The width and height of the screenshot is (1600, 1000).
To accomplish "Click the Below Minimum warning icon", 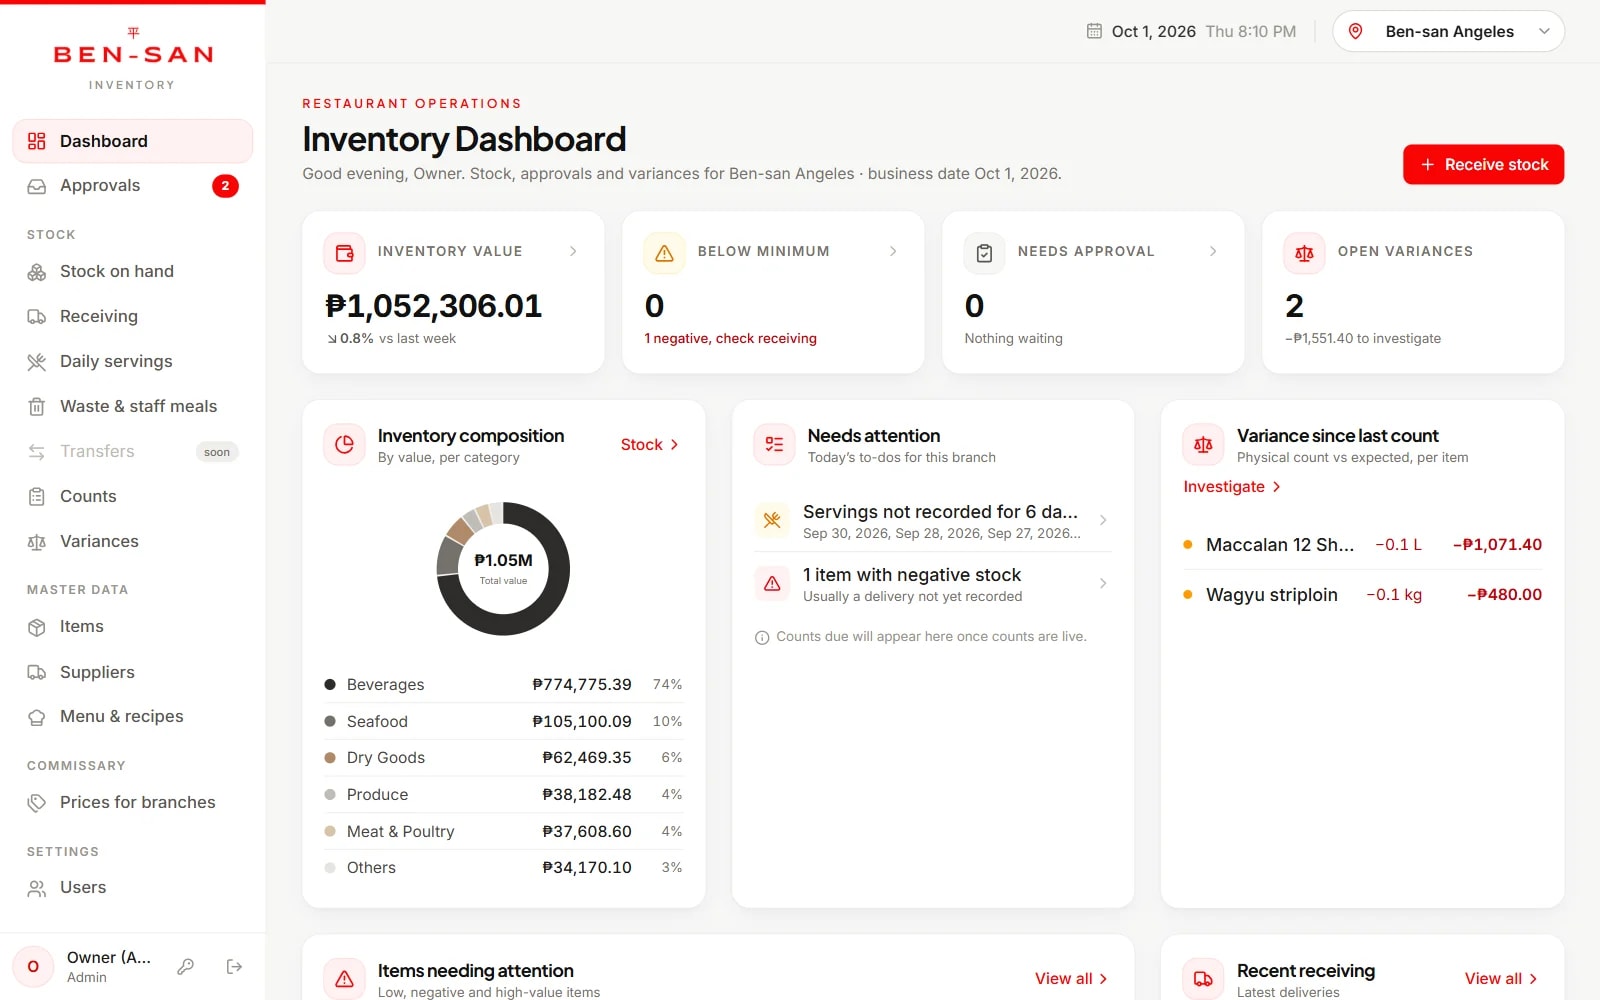I will [664, 253].
